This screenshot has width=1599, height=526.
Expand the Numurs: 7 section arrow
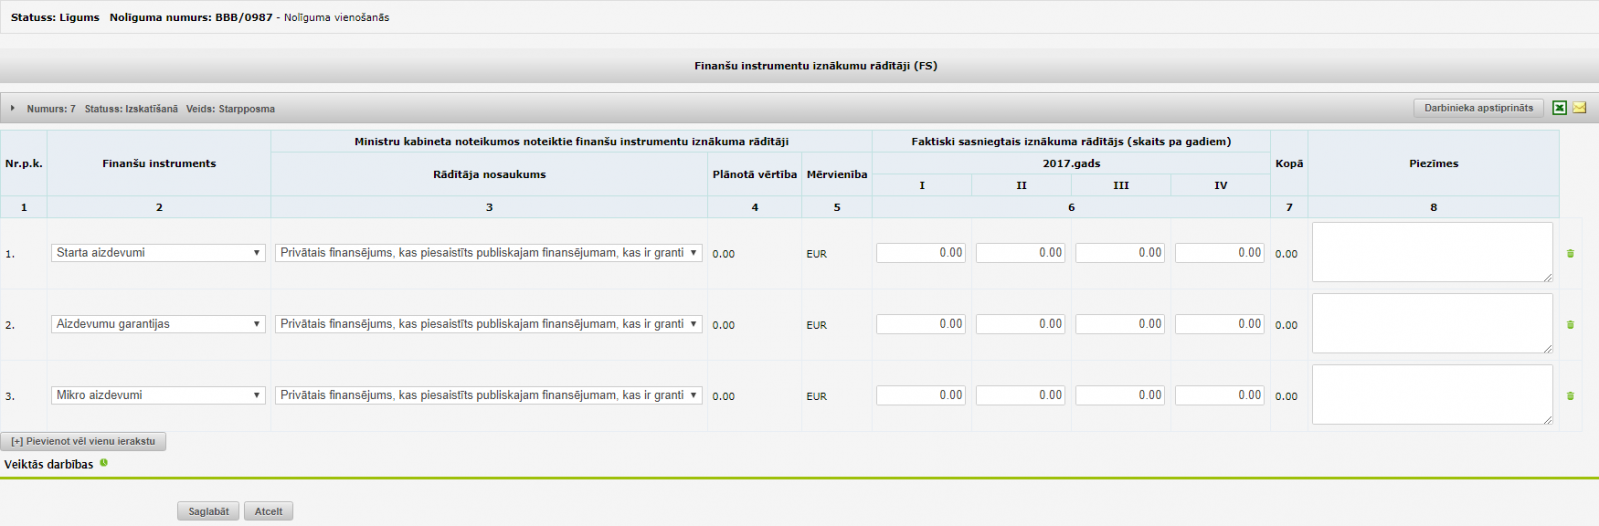tap(13, 108)
